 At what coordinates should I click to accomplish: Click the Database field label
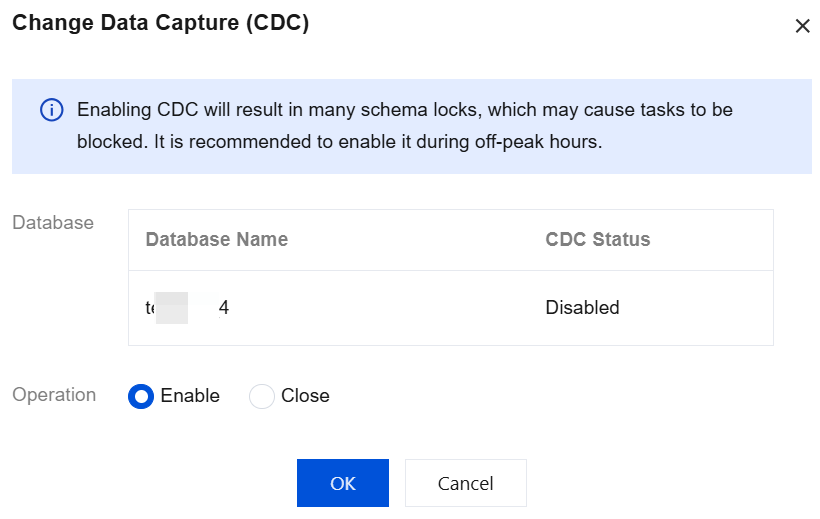[53, 223]
